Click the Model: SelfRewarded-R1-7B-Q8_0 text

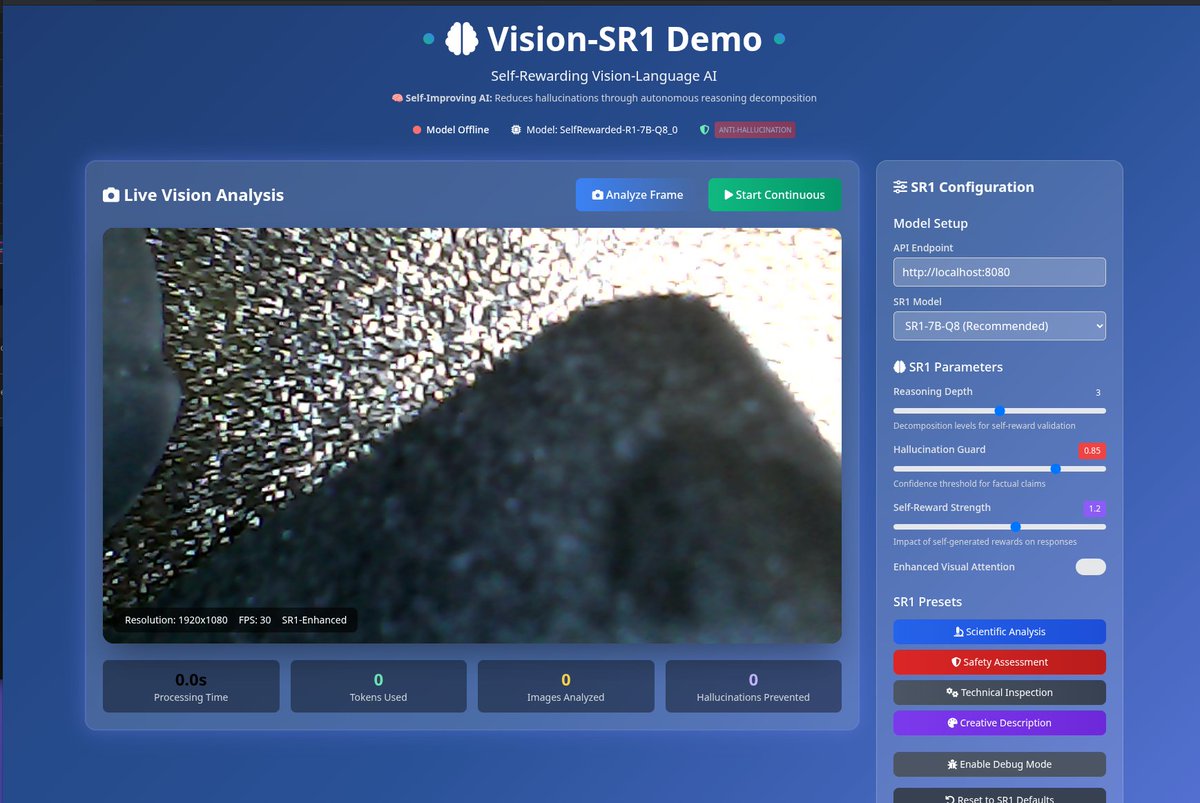click(602, 130)
